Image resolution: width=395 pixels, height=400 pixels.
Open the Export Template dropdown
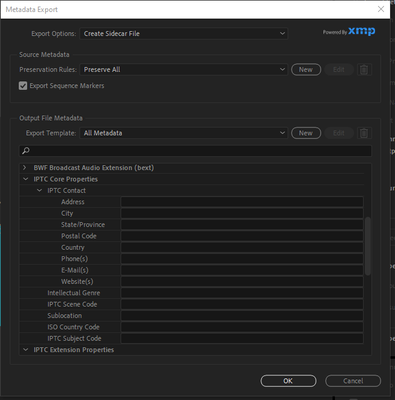tap(183, 133)
